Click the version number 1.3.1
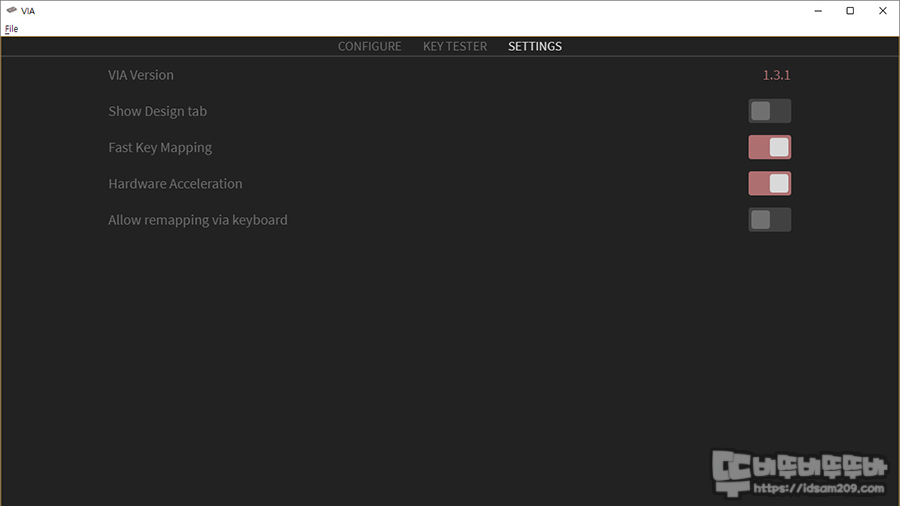This screenshot has width=900, height=506. point(776,75)
